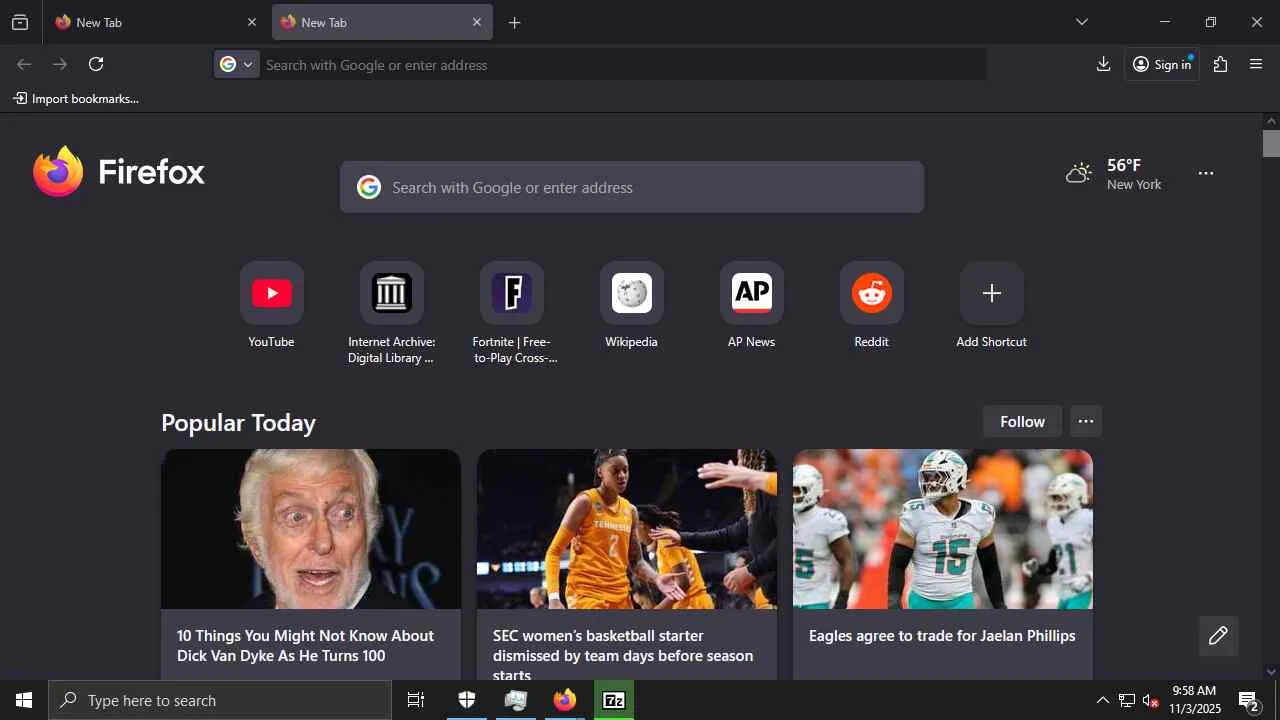The image size is (1280, 720).
Task: Open the New York weather widget
Action: pyautogui.click(x=1114, y=174)
